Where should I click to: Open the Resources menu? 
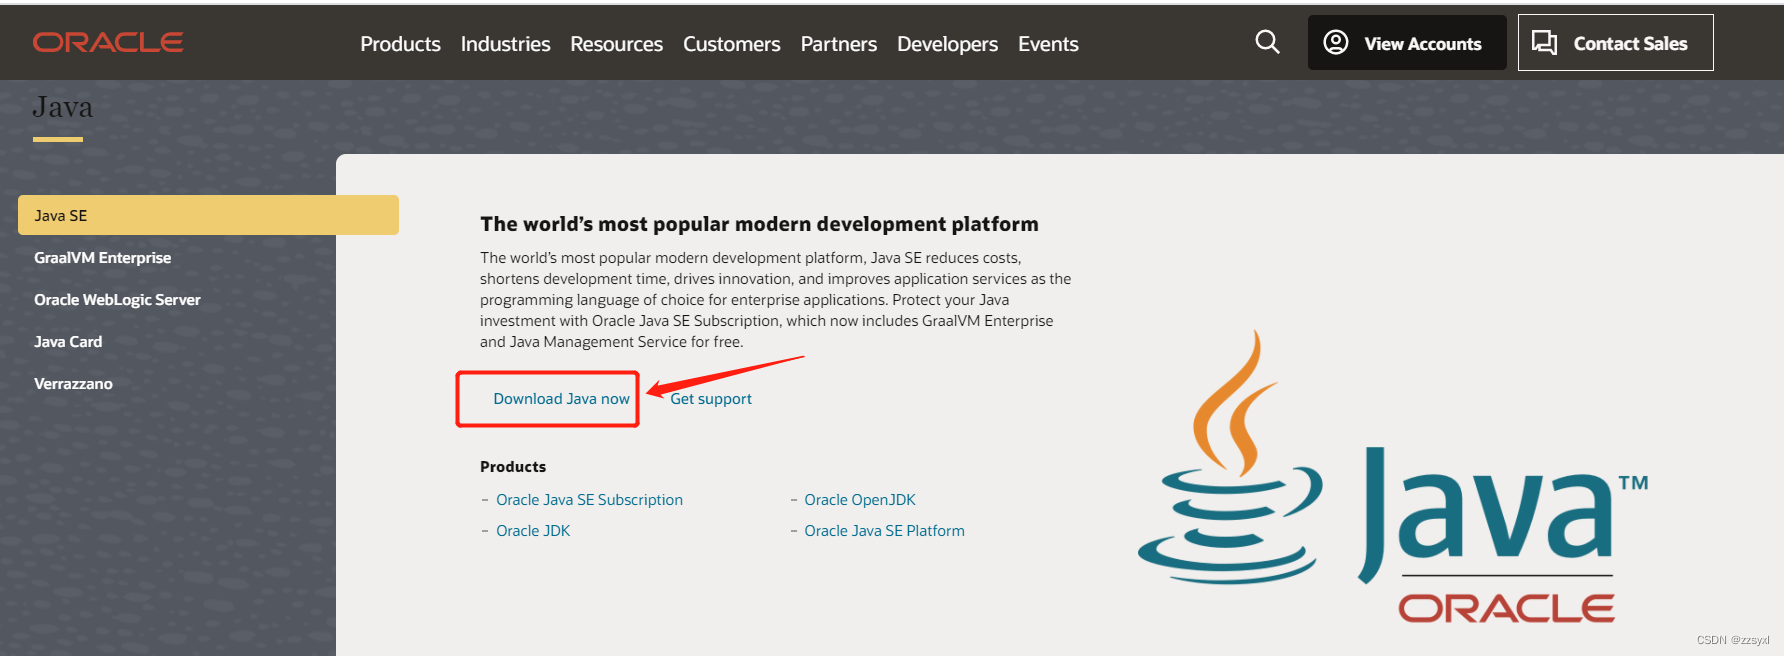[x=616, y=44]
